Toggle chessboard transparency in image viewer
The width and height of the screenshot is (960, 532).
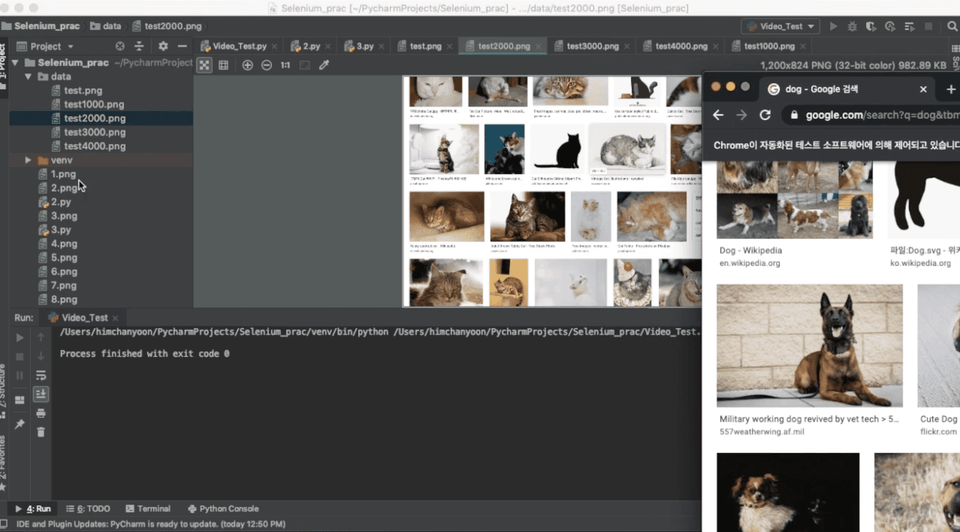pyautogui.click(x=204, y=65)
